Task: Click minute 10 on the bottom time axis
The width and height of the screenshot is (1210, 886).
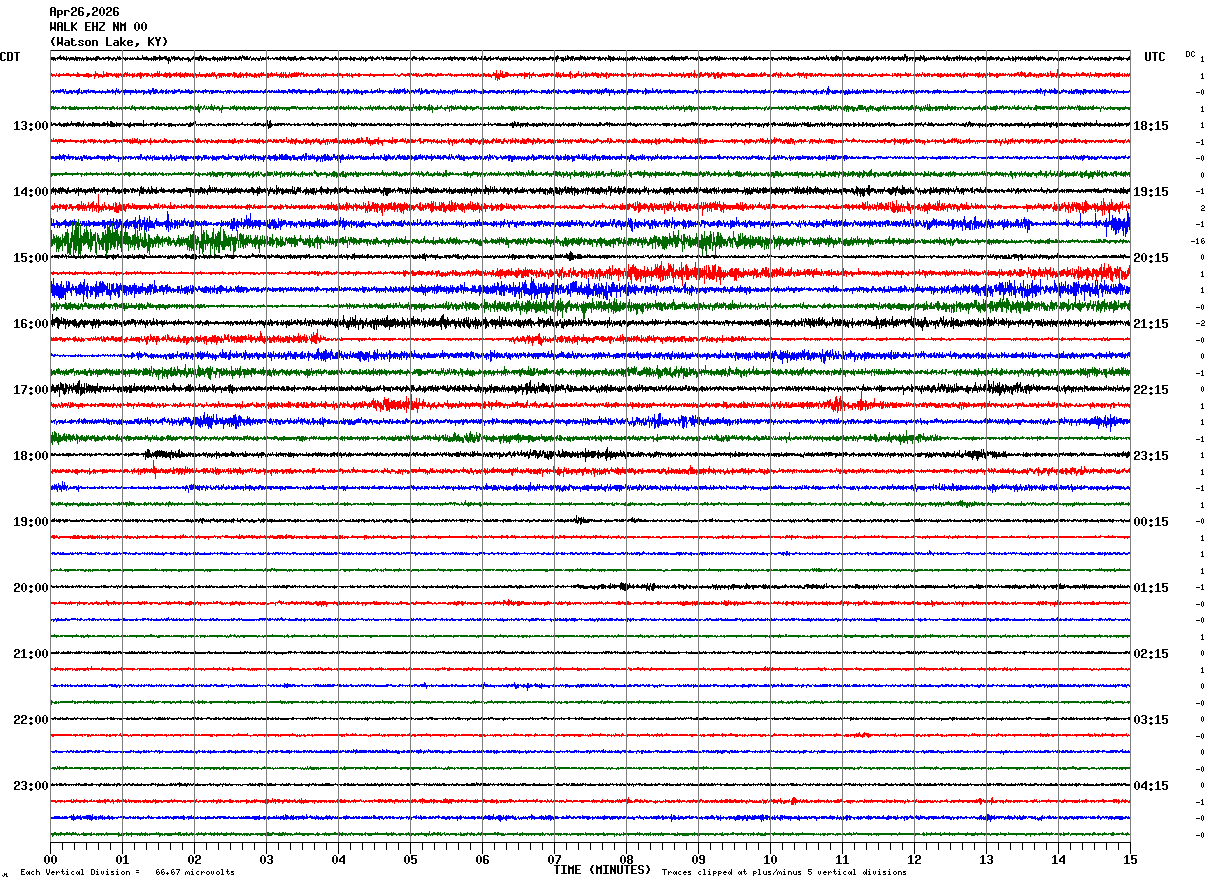Action: 770,859
